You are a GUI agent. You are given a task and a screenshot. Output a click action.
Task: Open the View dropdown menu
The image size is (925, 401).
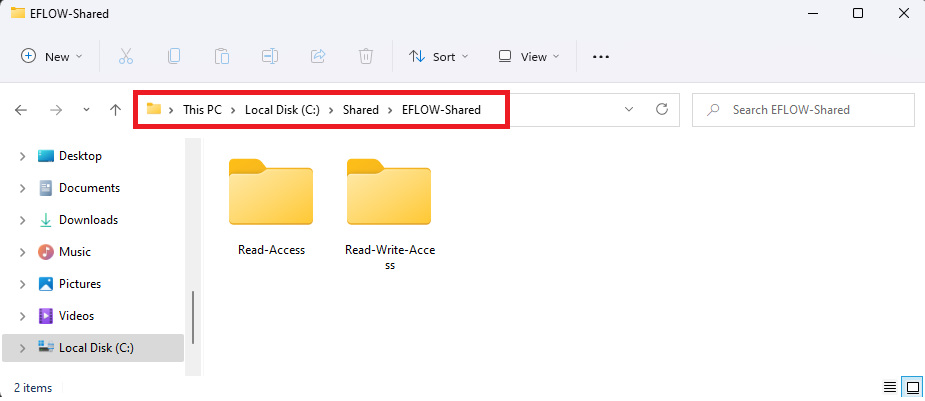pyautogui.click(x=529, y=57)
